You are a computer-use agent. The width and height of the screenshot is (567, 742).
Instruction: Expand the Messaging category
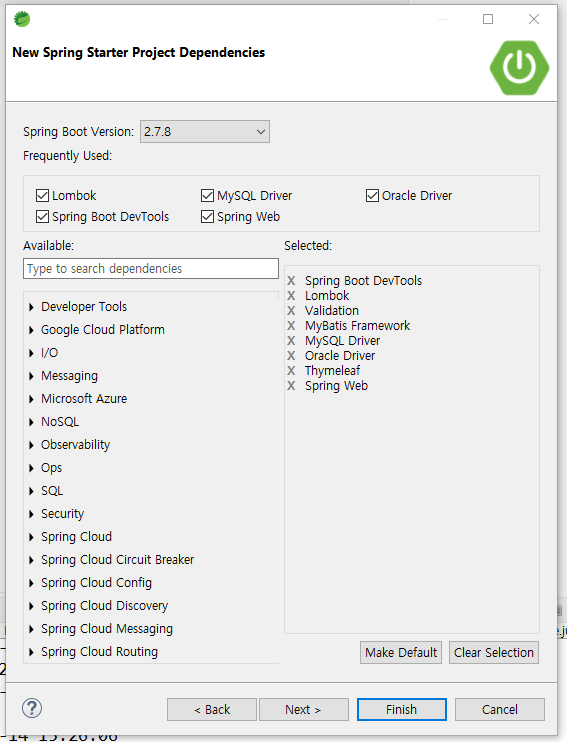31,376
